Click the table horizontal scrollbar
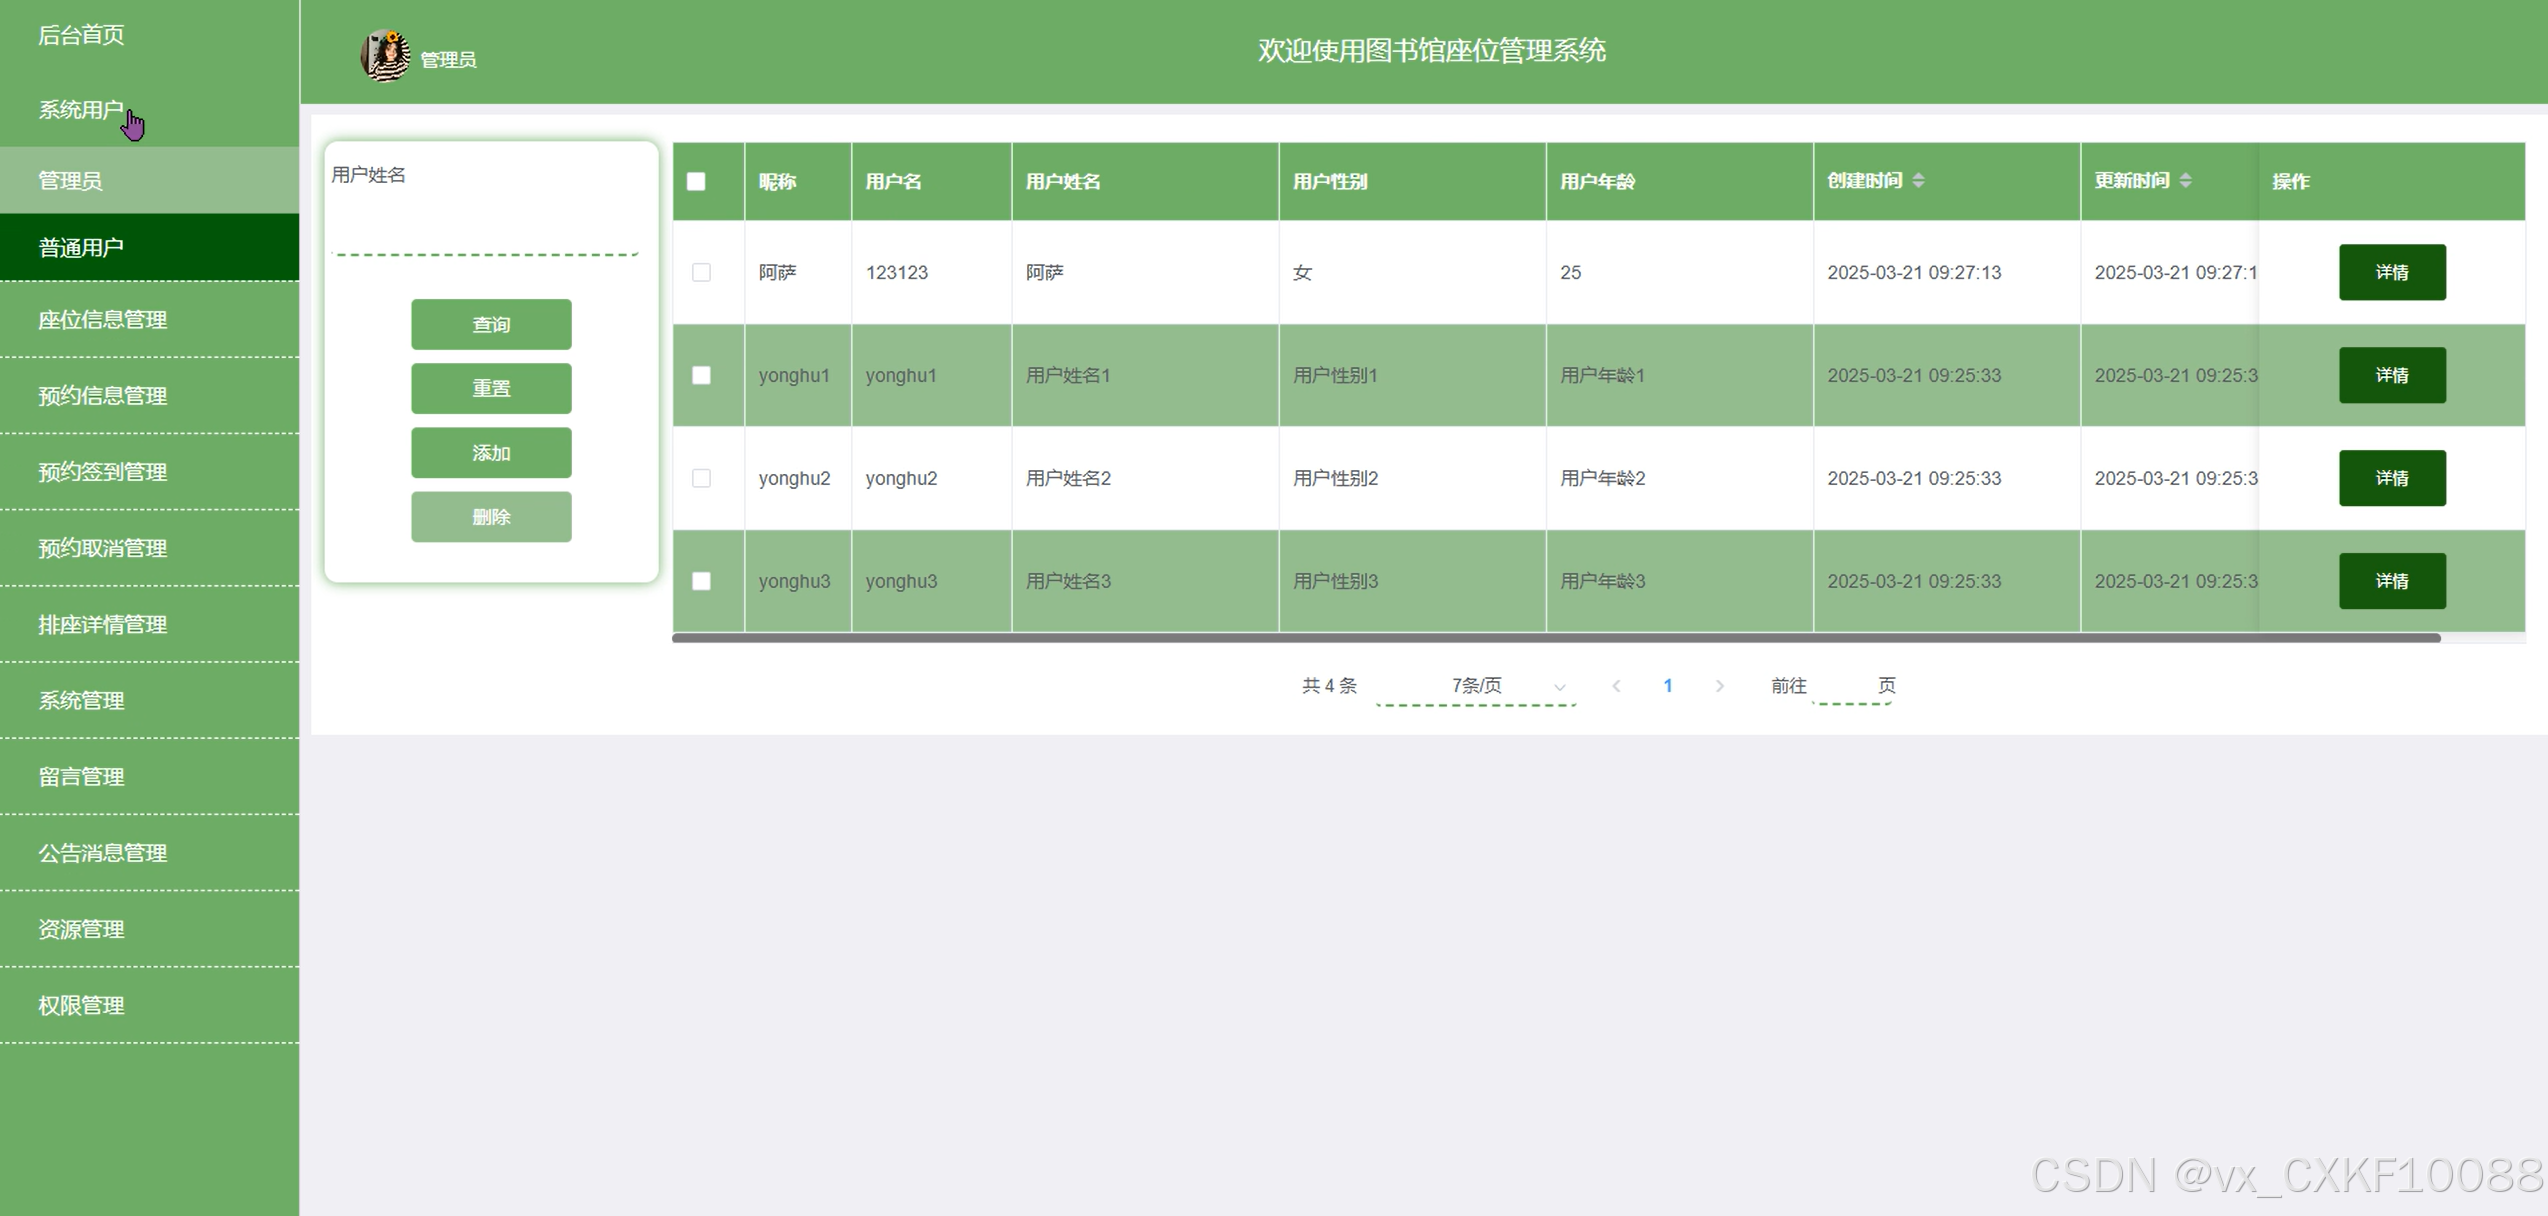Viewport: 2548px width, 1216px height. 1555,638
